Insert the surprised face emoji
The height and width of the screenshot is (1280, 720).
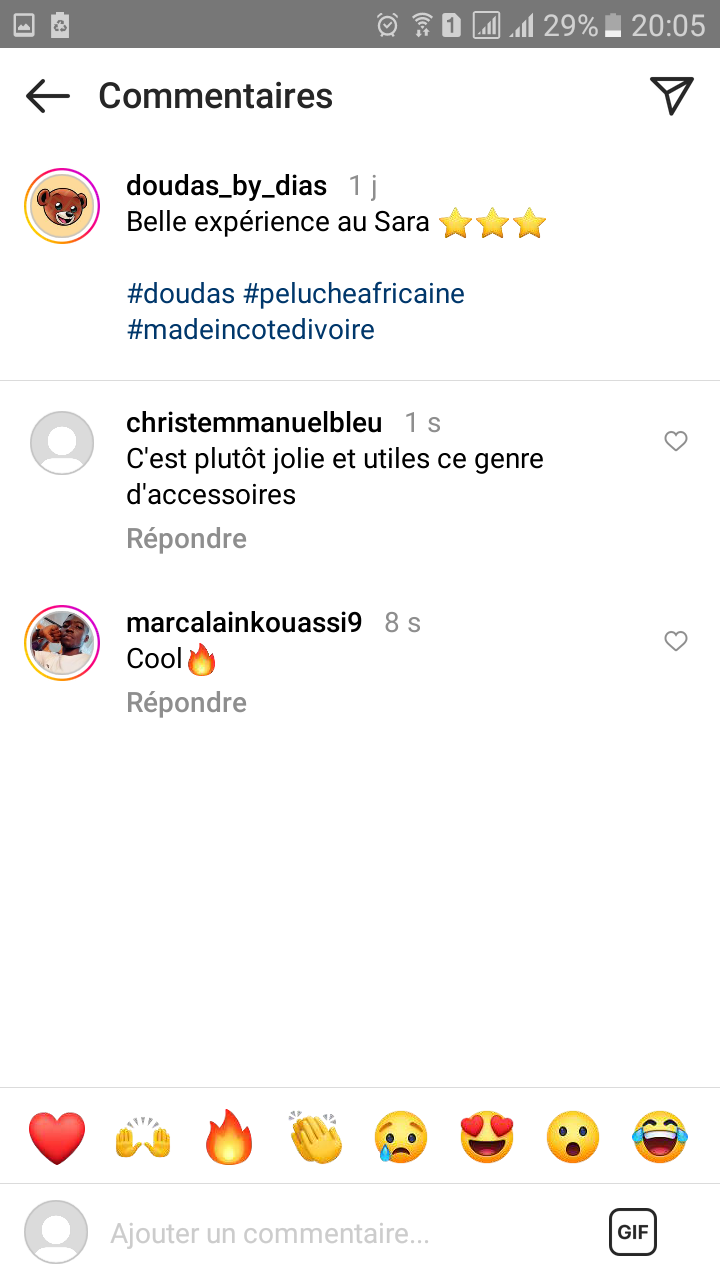pos(573,1138)
